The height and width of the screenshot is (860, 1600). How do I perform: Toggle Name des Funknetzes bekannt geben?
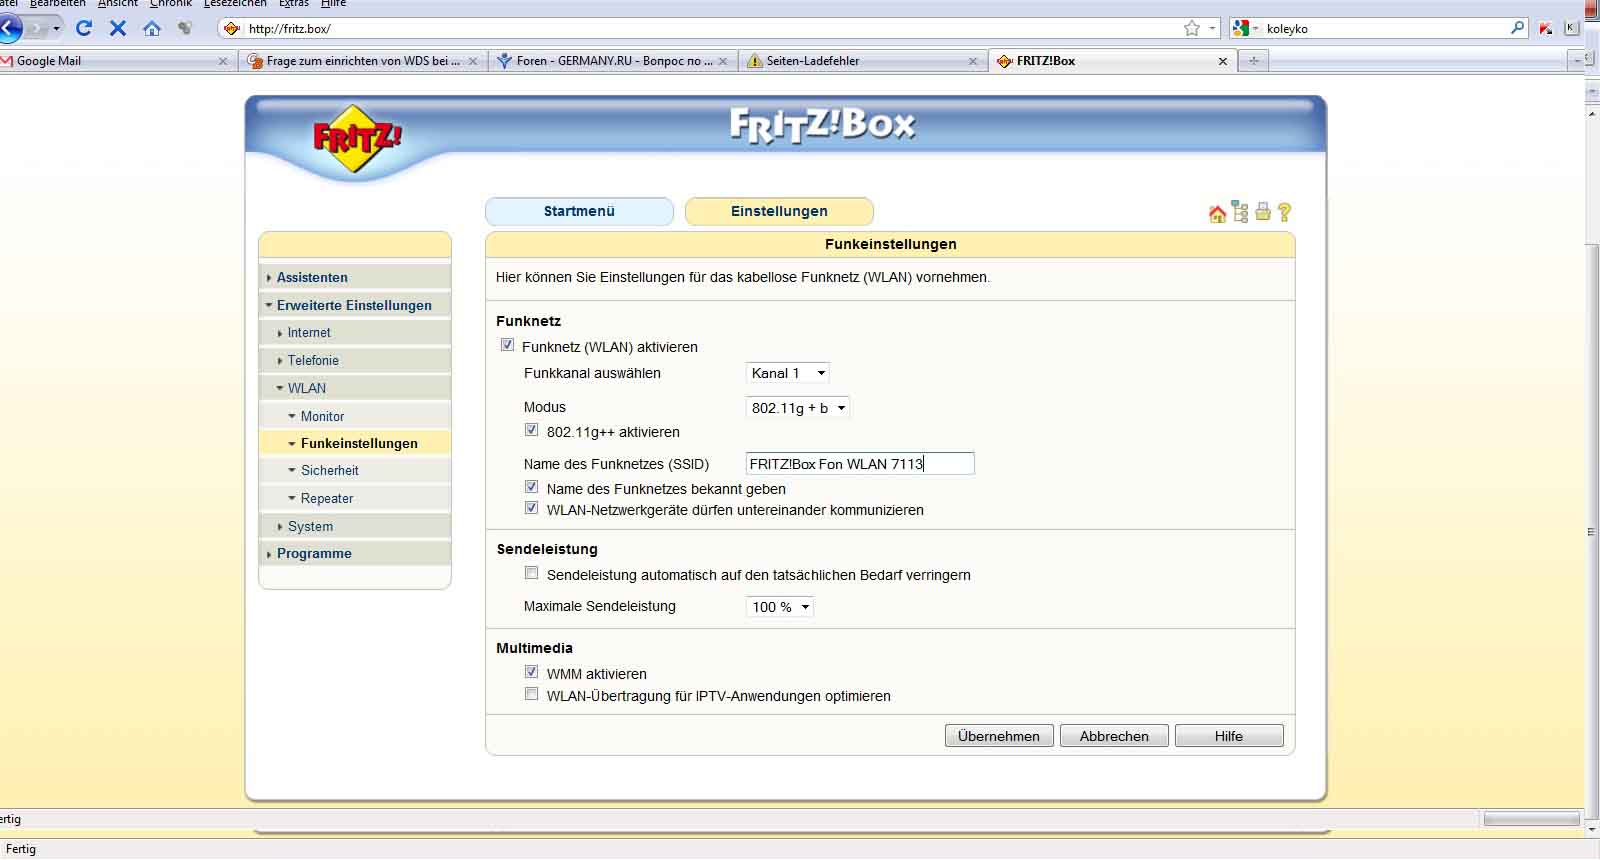531,487
